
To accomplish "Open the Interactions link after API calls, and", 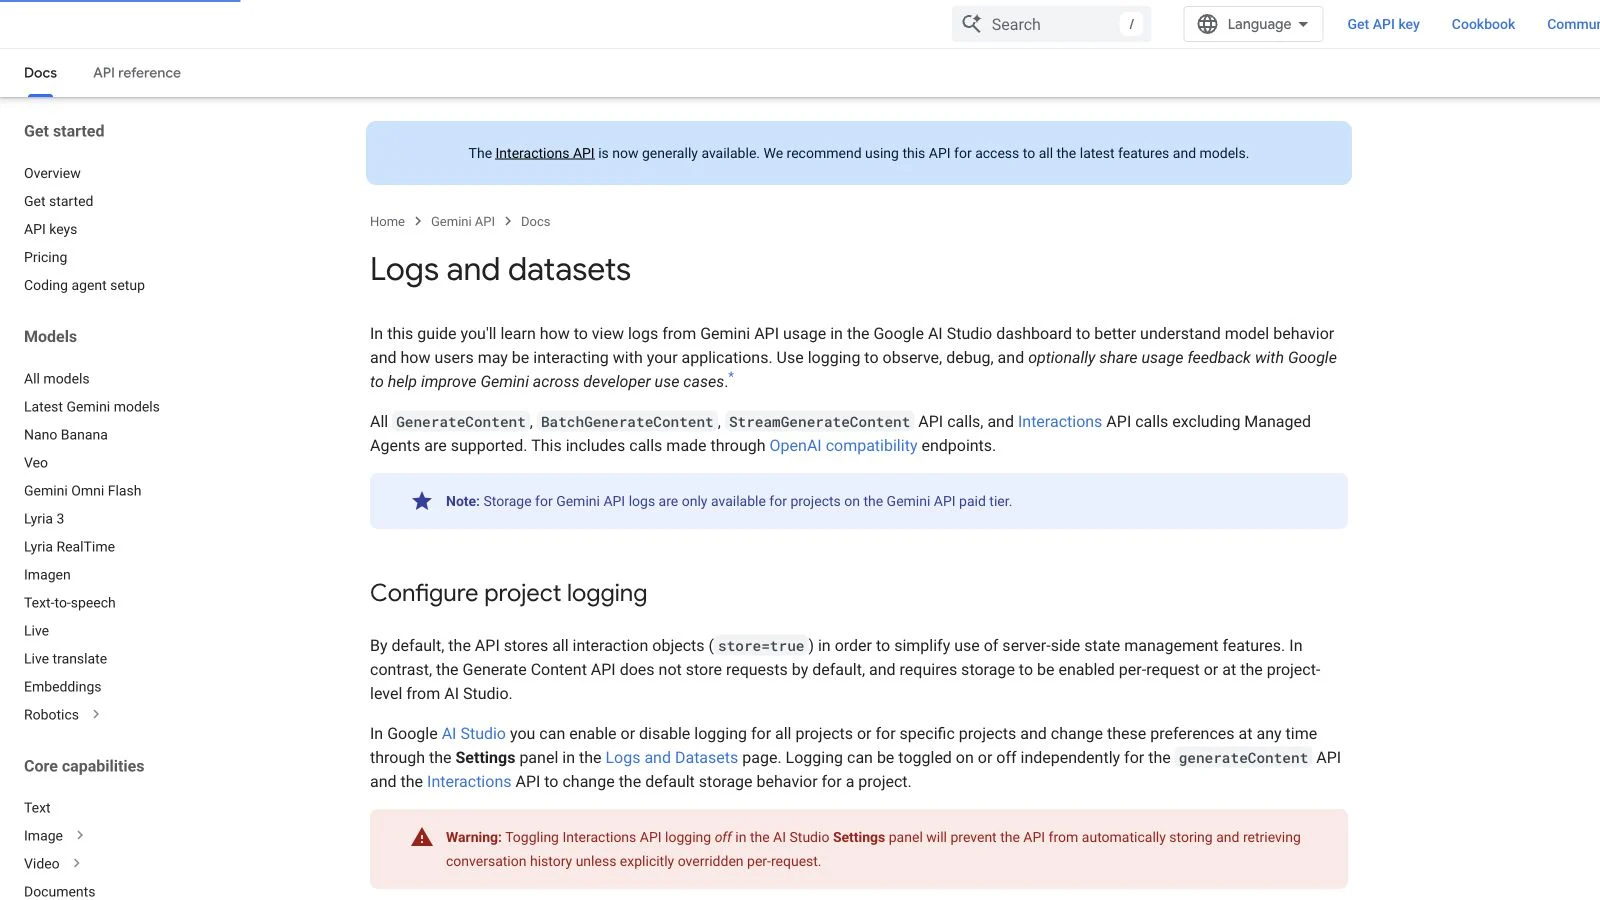I will pyautogui.click(x=1059, y=422).
